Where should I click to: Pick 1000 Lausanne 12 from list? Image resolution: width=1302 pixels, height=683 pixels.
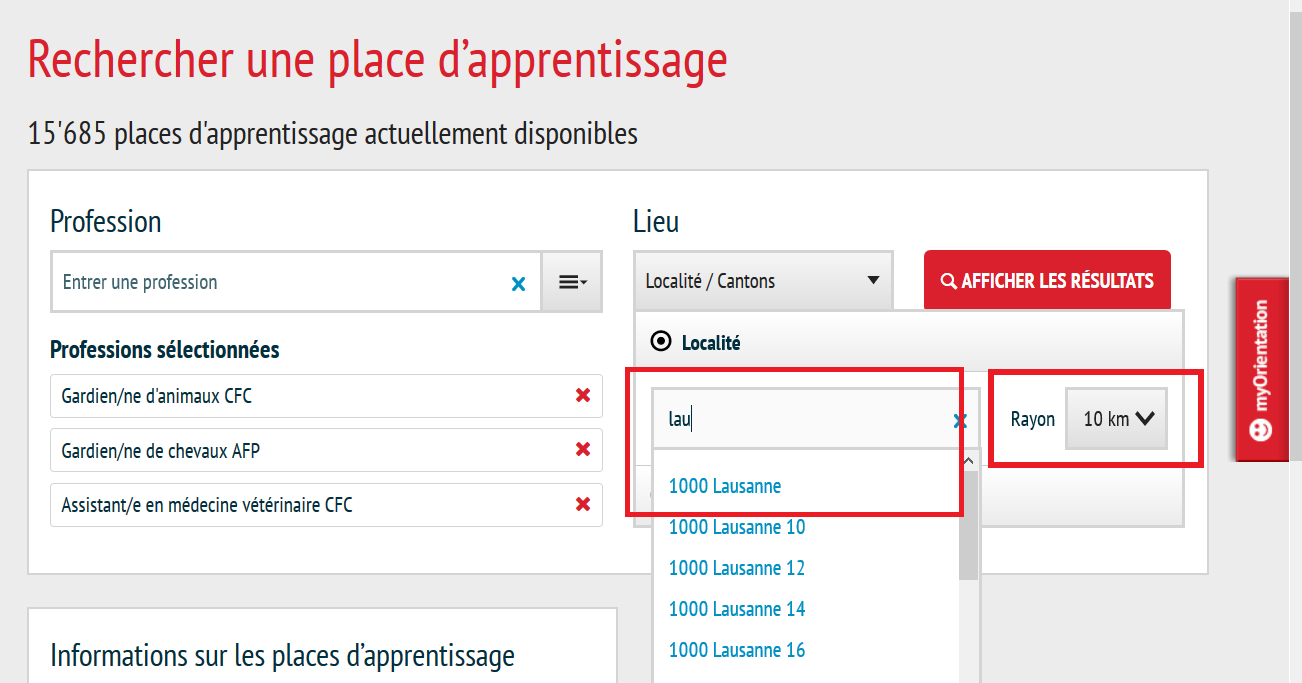point(737,568)
